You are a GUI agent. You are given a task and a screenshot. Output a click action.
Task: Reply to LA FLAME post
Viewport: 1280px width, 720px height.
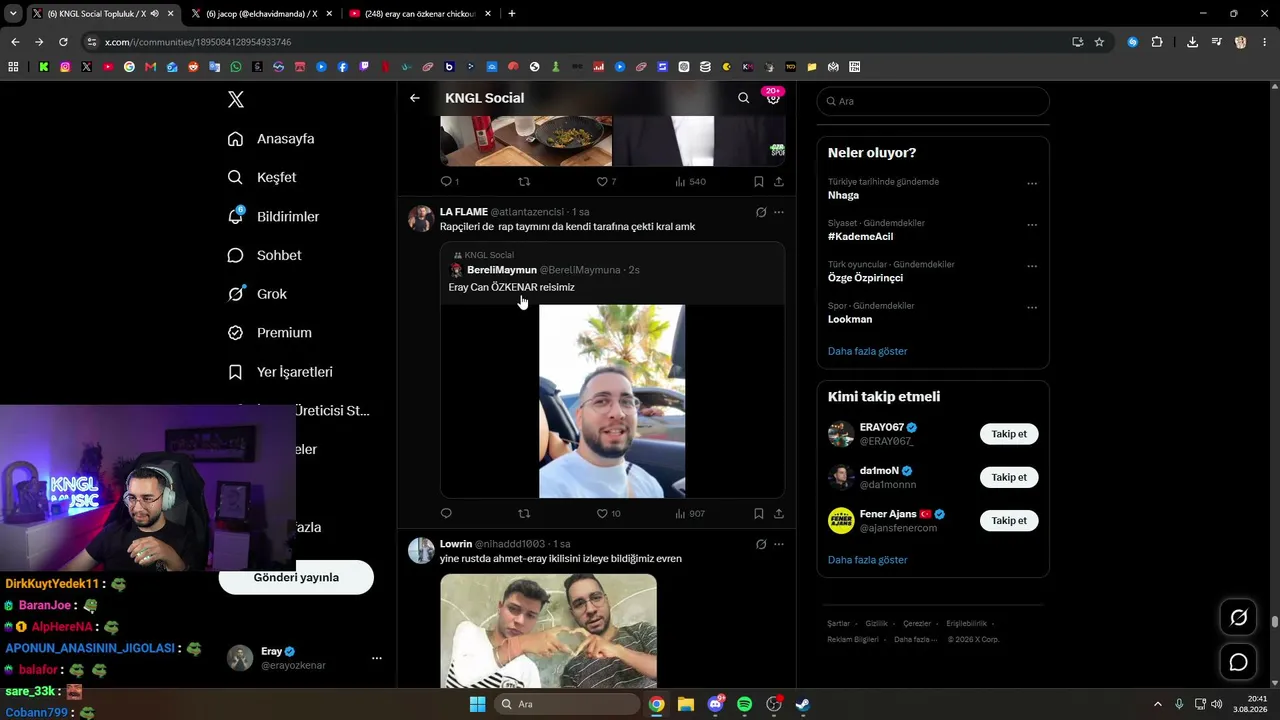point(446,513)
